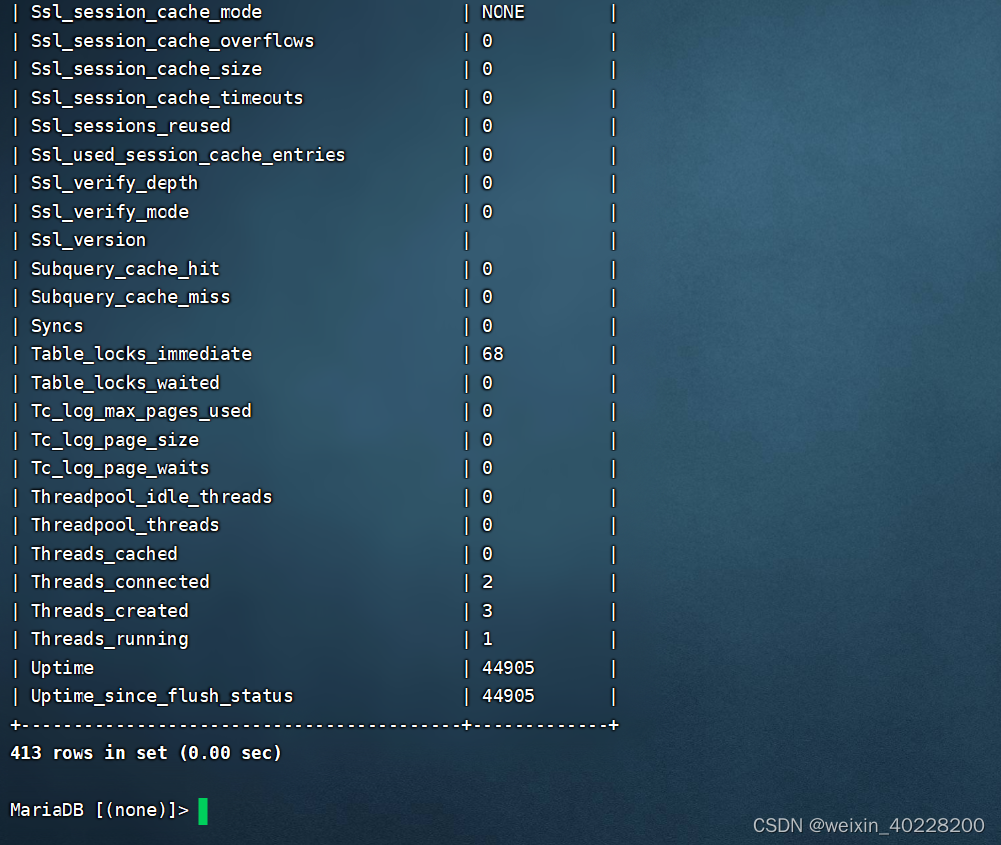Click Table_locks_immediate variable name

[141, 354]
